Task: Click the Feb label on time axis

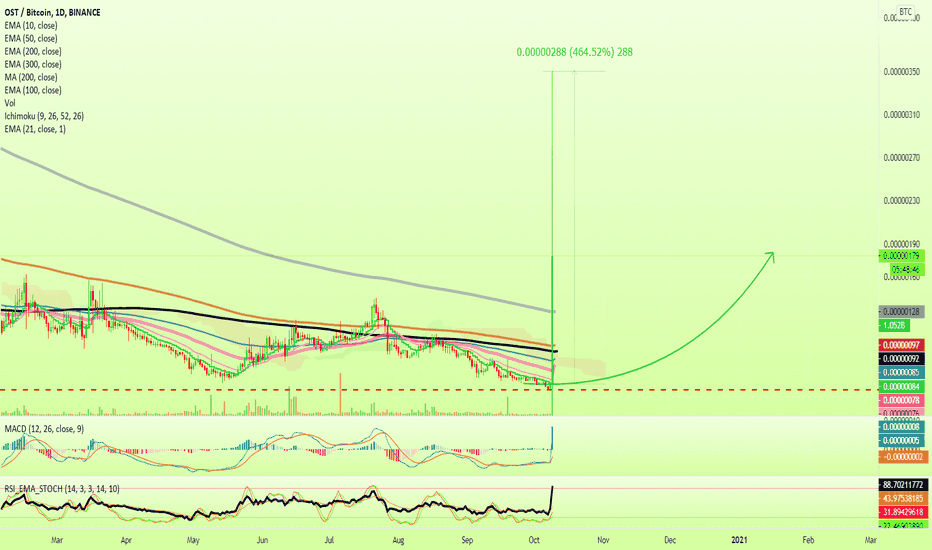Action: coord(808,540)
